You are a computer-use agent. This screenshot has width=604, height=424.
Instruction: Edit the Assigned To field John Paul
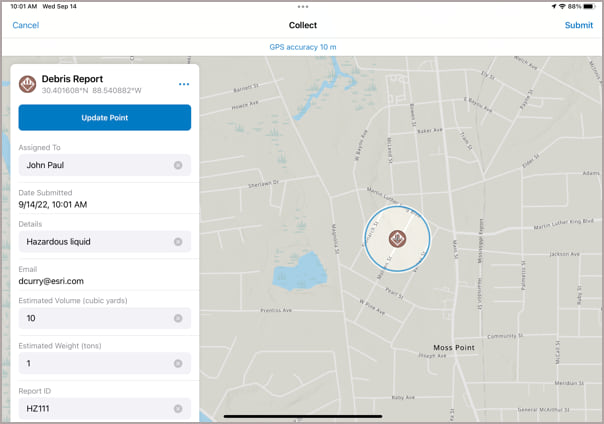pyautogui.click(x=105, y=165)
